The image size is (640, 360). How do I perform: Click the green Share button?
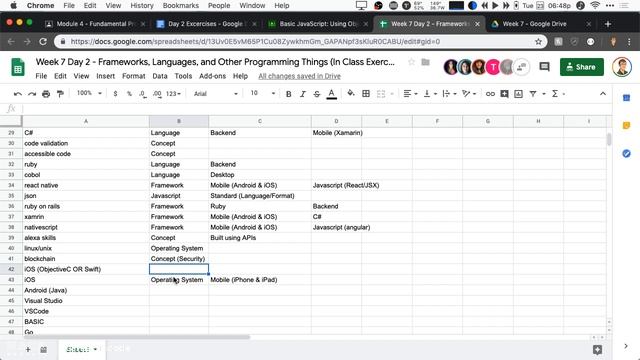coord(582,67)
